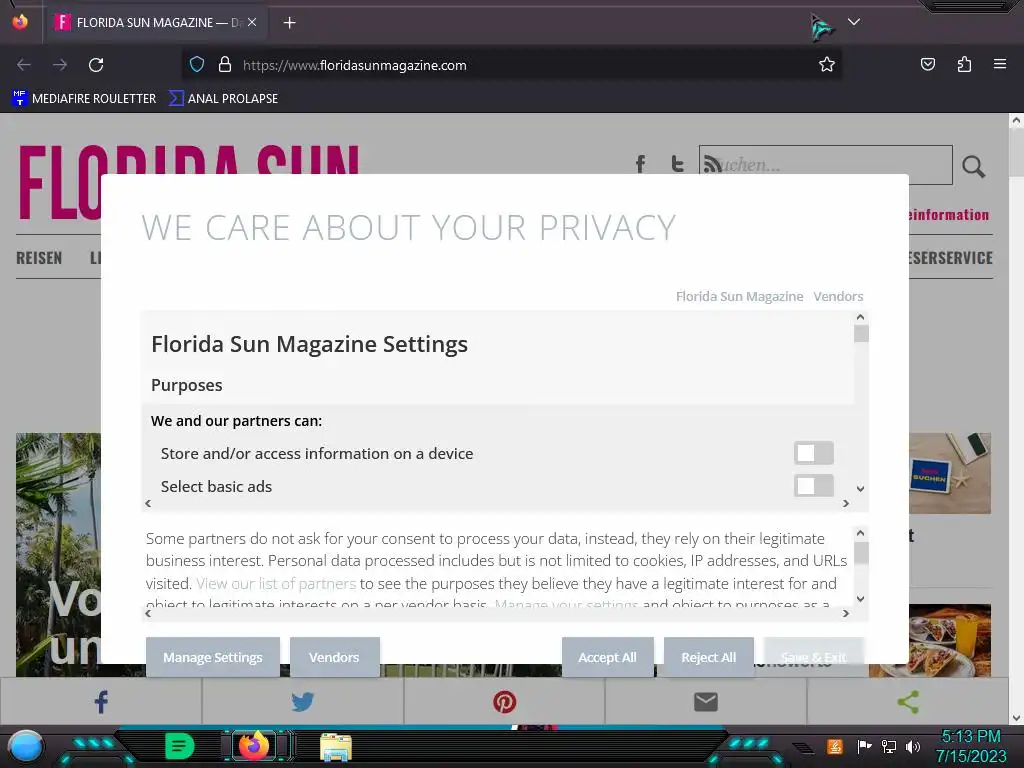The height and width of the screenshot is (768, 1024).
Task: Open the Action Center flag tray icon
Action: pos(864,746)
